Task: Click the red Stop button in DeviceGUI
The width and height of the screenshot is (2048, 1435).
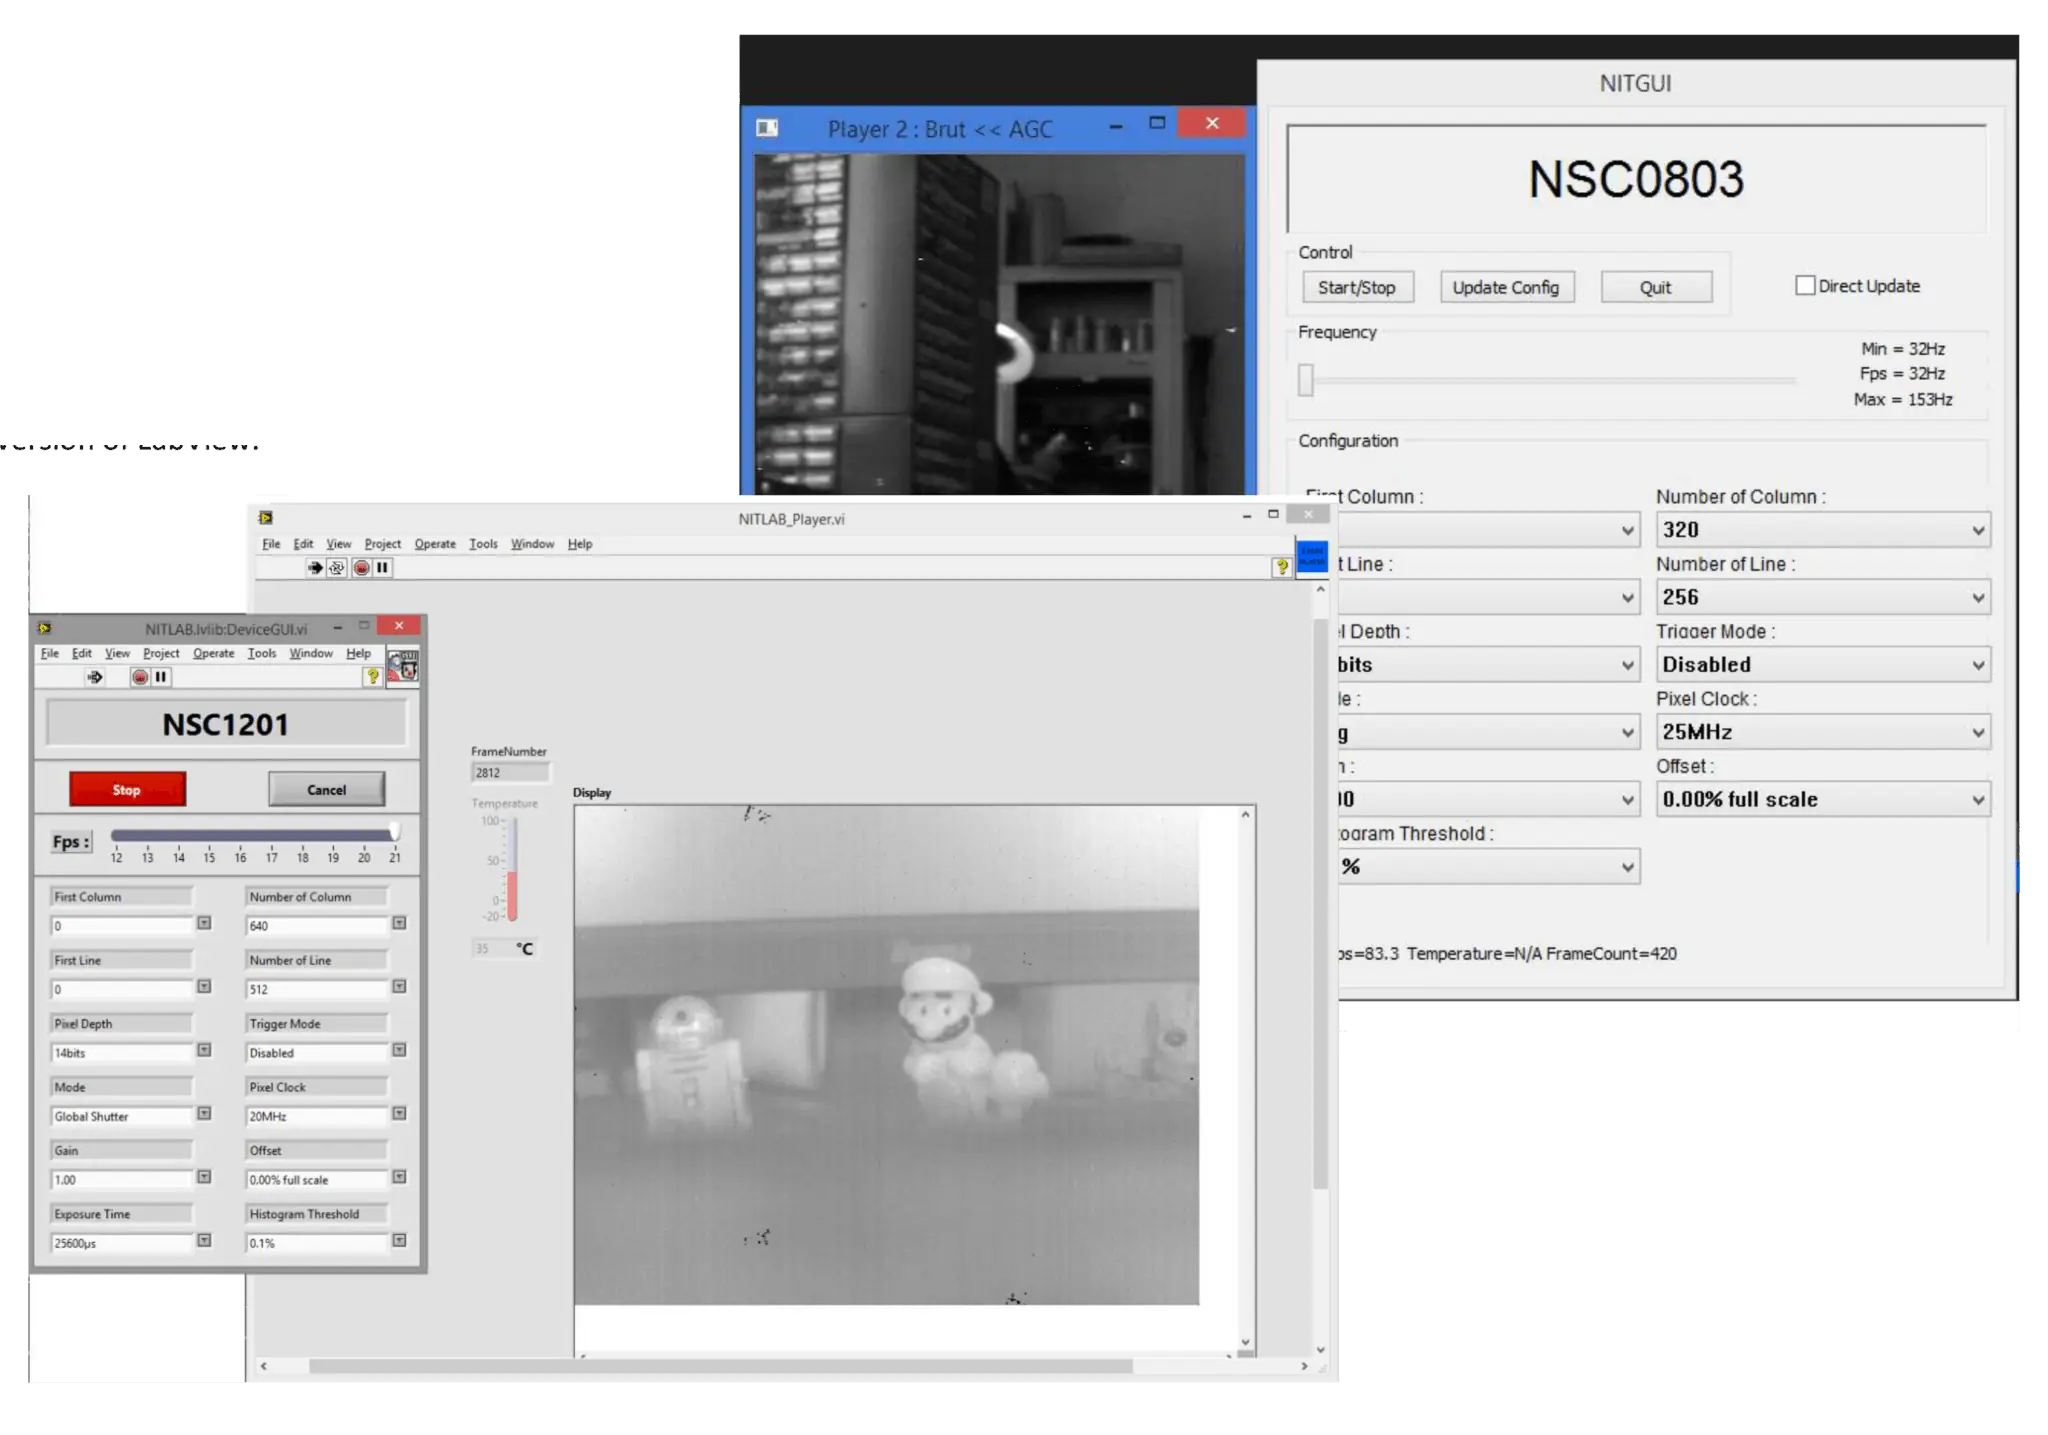Action: click(x=127, y=789)
